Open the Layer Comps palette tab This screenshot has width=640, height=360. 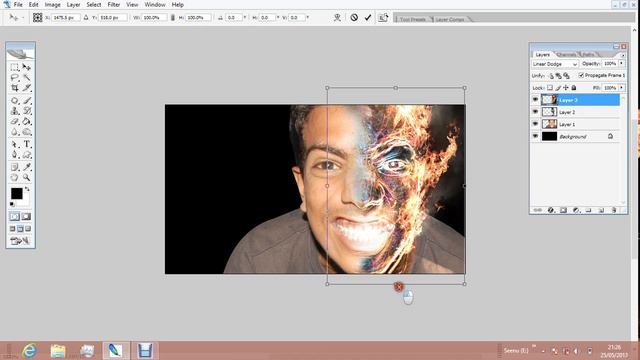449,20
